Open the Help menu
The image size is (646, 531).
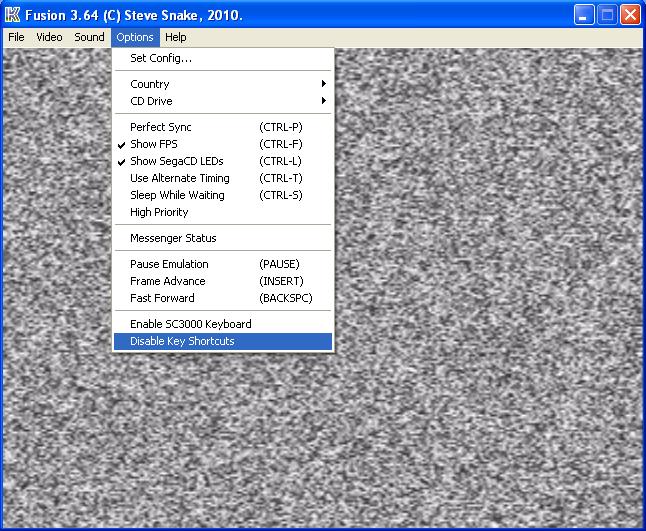pos(176,37)
